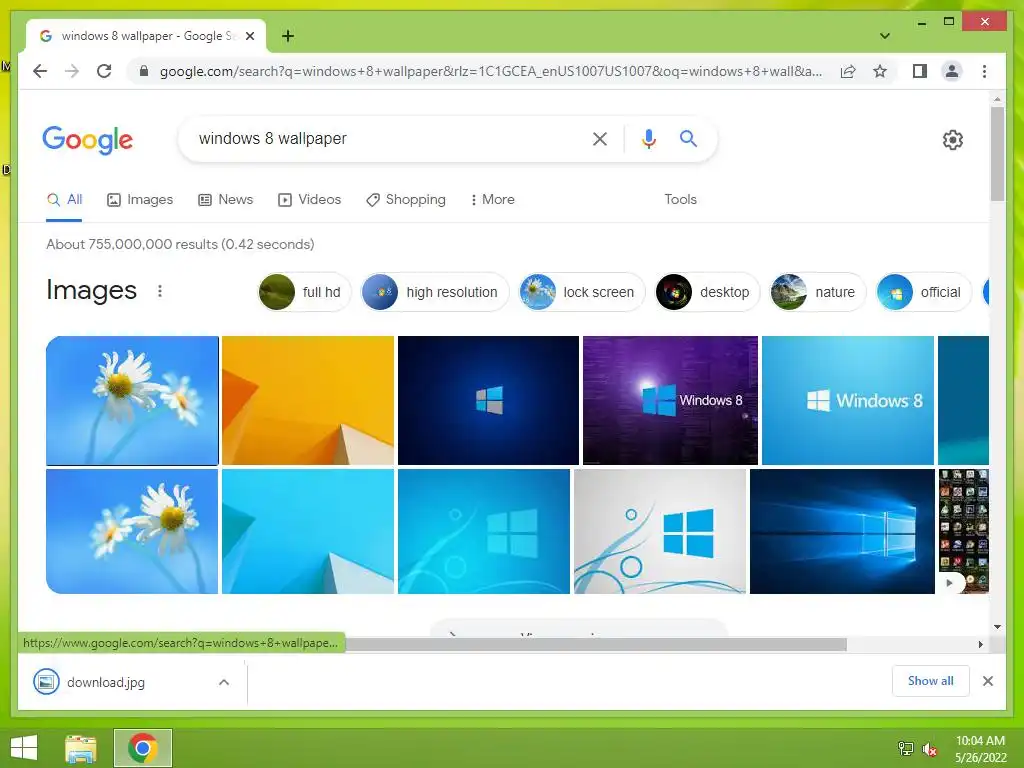Open the Windows 10 light beams thumbnail

(x=842, y=532)
